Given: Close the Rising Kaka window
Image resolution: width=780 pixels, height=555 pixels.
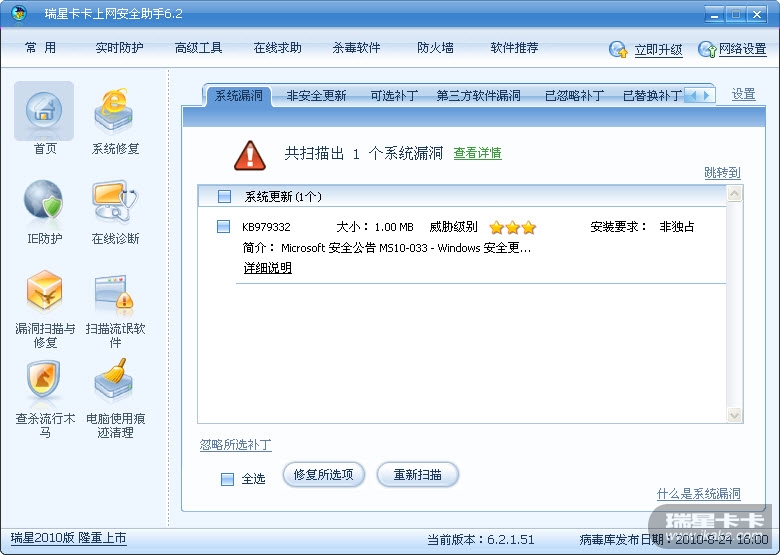Looking at the screenshot, I should tap(757, 14).
